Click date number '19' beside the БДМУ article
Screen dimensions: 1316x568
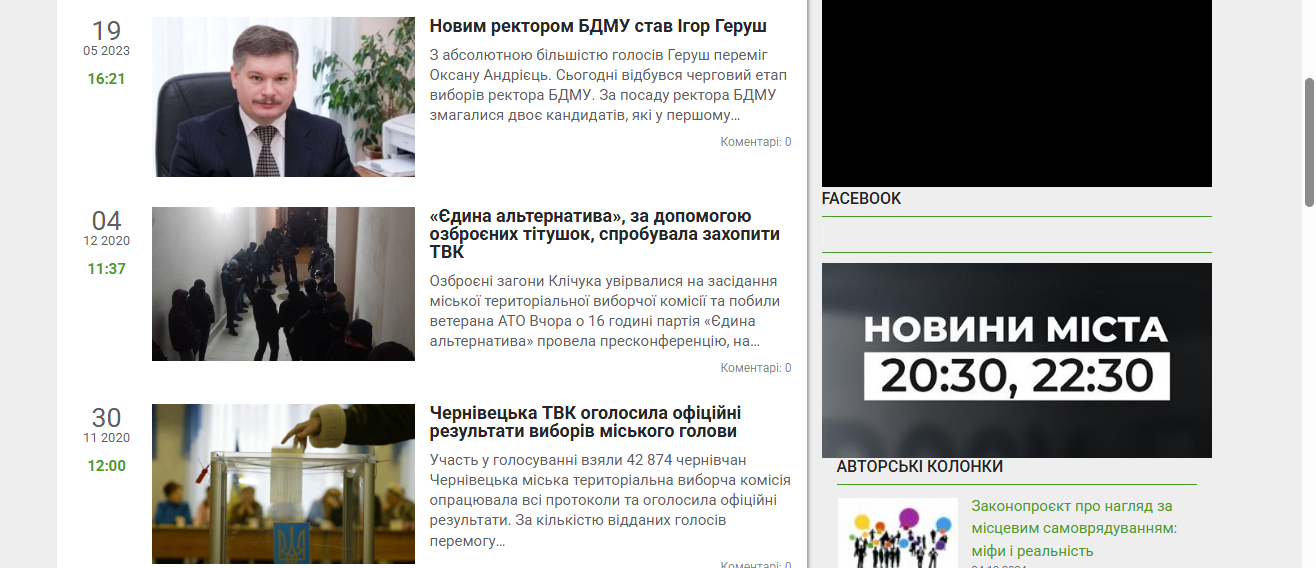click(x=107, y=31)
